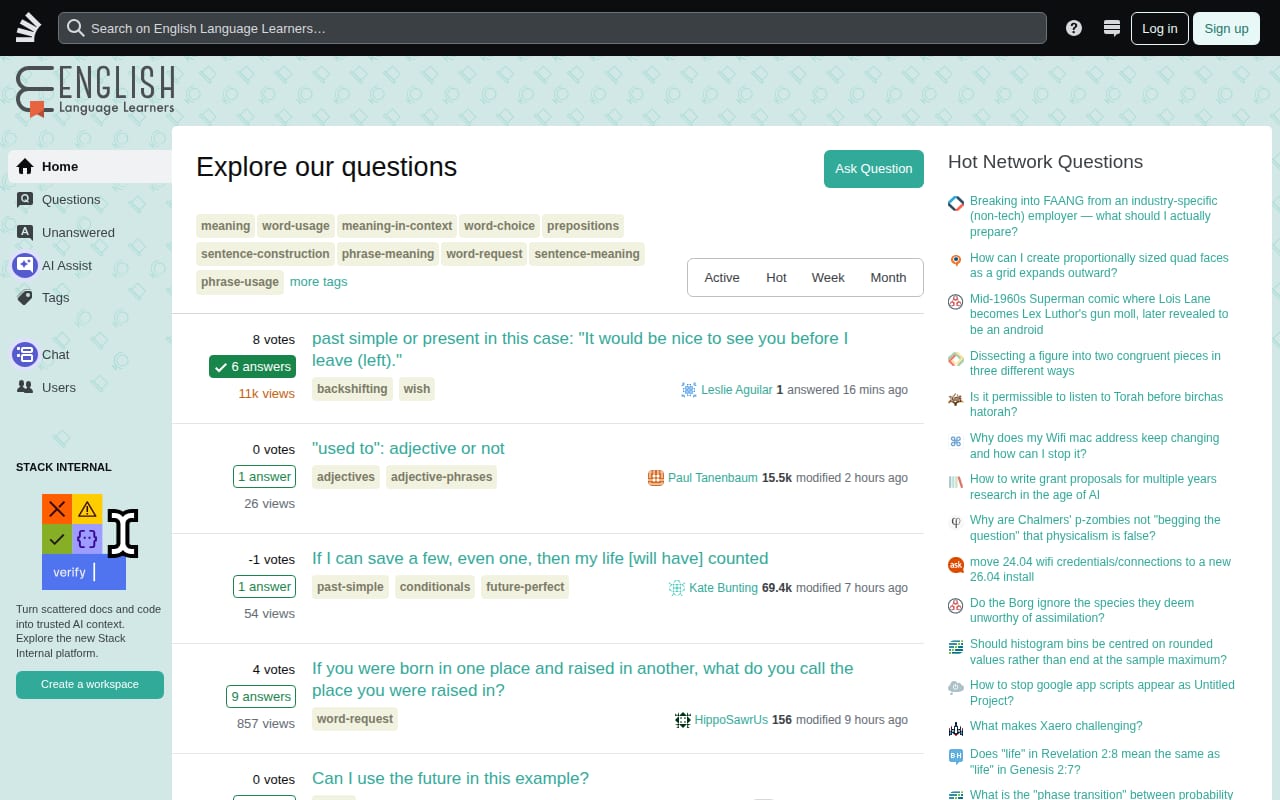Viewport: 1280px width, 800px height.
Task: Click HippoSawrUs avatar icon
Action: pos(683,720)
